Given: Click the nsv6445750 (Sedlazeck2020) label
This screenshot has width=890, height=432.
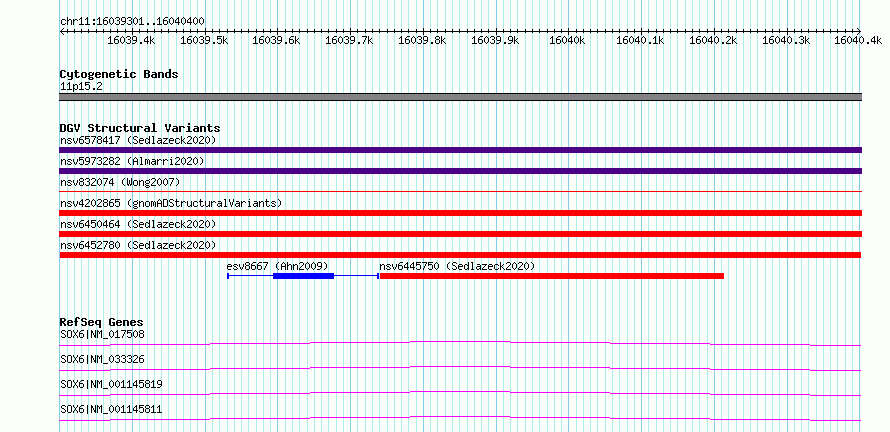Looking at the screenshot, I should [457, 266].
